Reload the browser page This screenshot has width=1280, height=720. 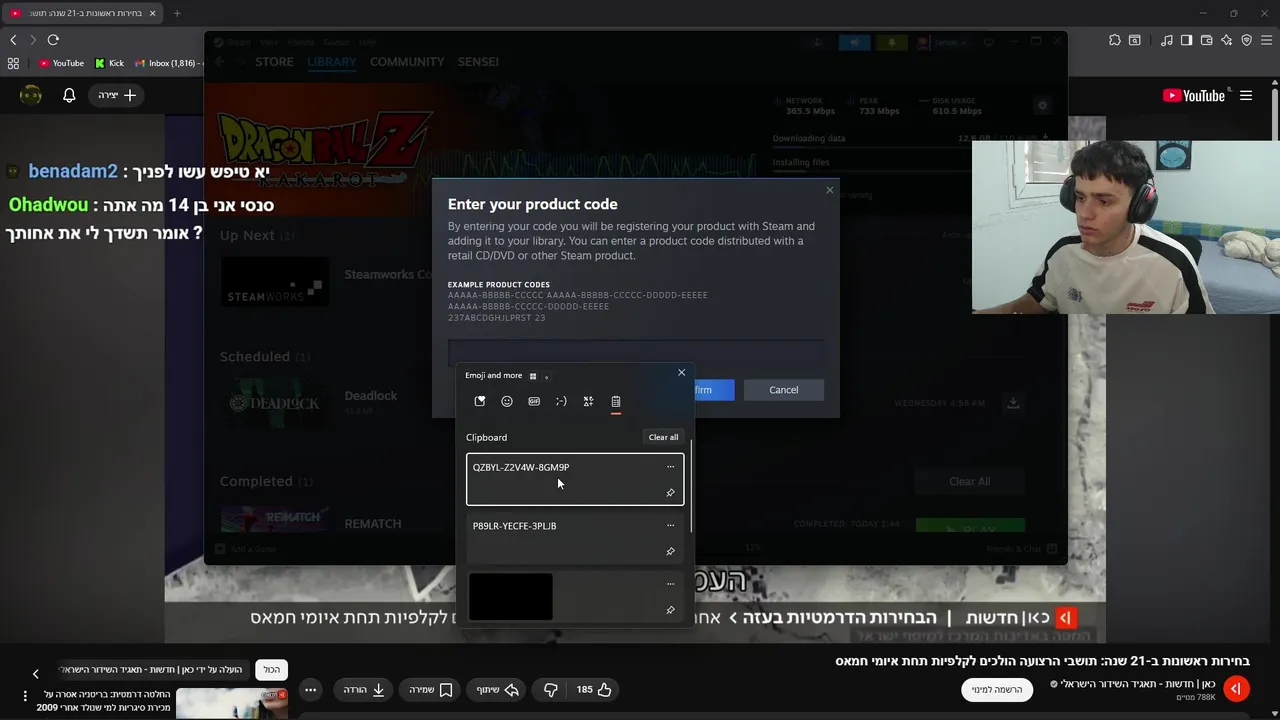(x=53, y=40)
